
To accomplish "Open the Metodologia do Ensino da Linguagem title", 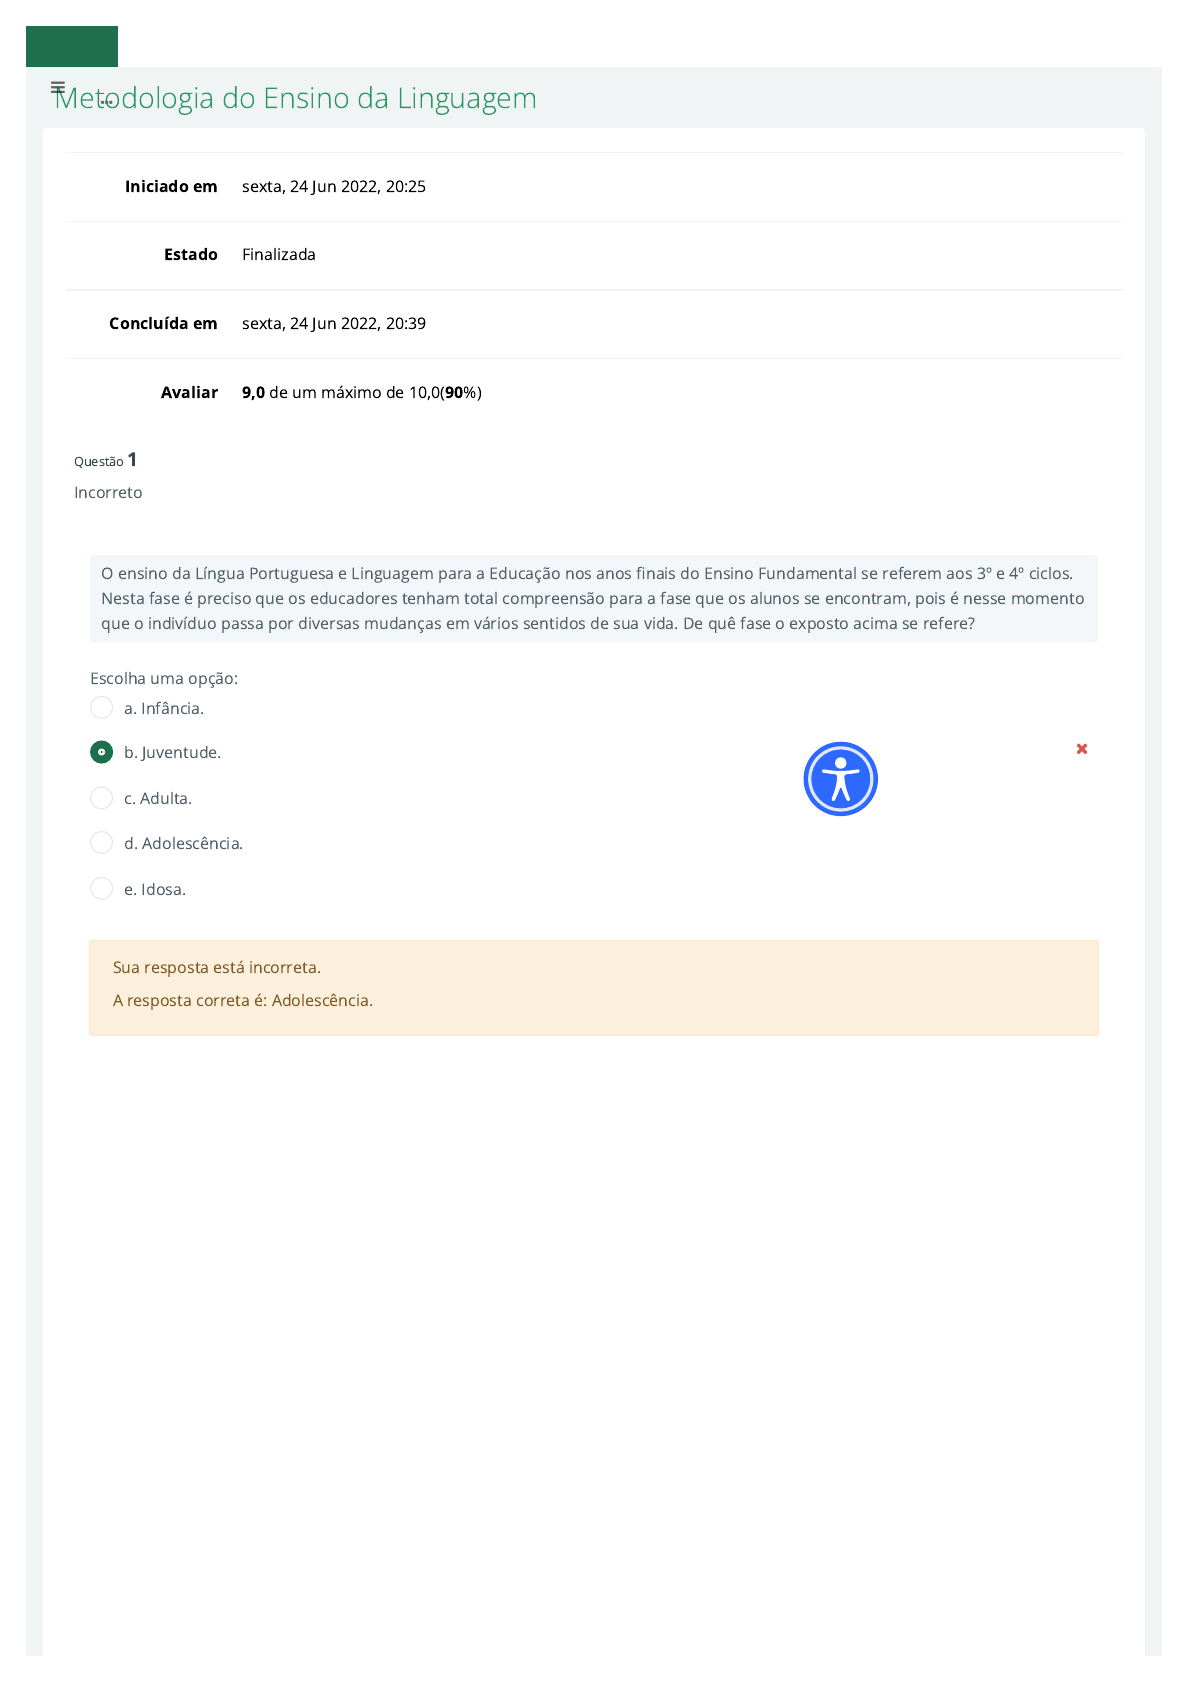I will pos(296,99).
